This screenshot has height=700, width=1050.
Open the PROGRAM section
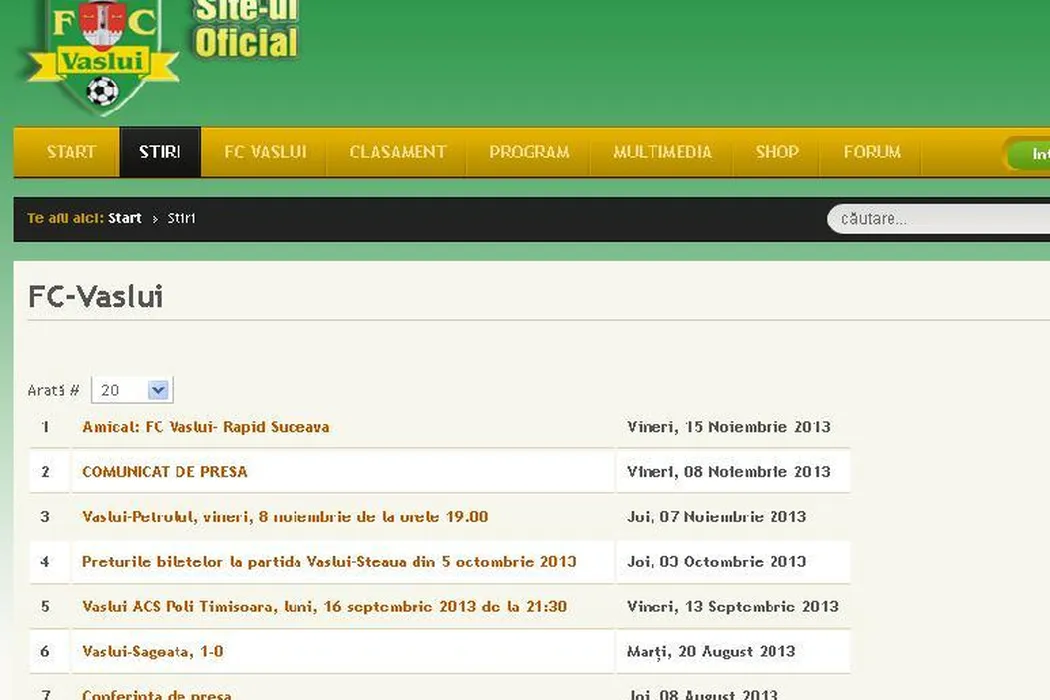(x=529, y=152)
